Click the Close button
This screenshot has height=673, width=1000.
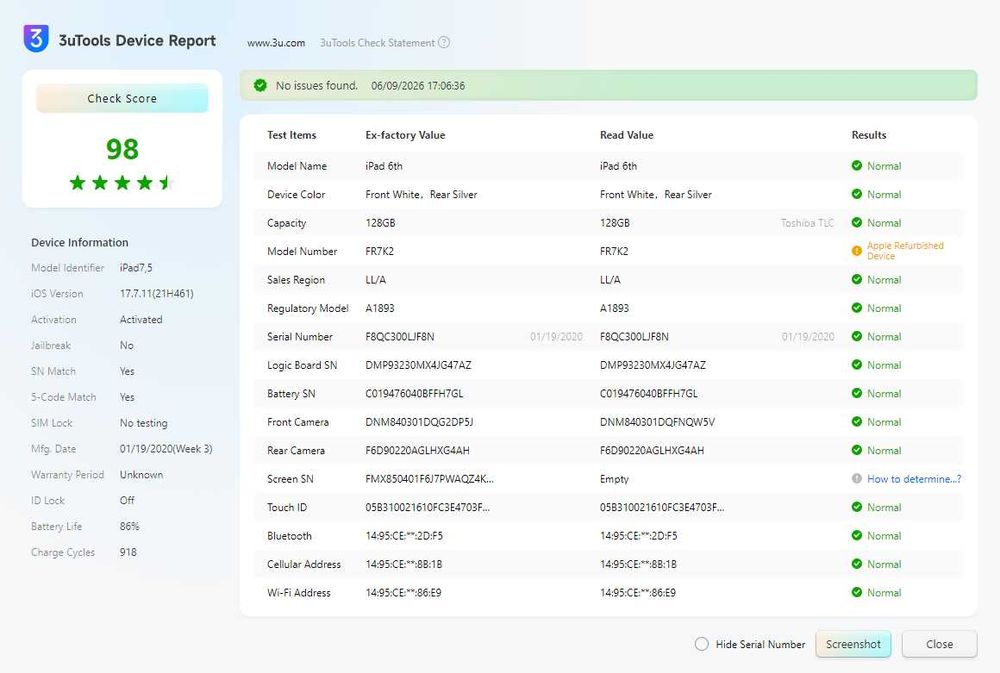coord(939,644)
